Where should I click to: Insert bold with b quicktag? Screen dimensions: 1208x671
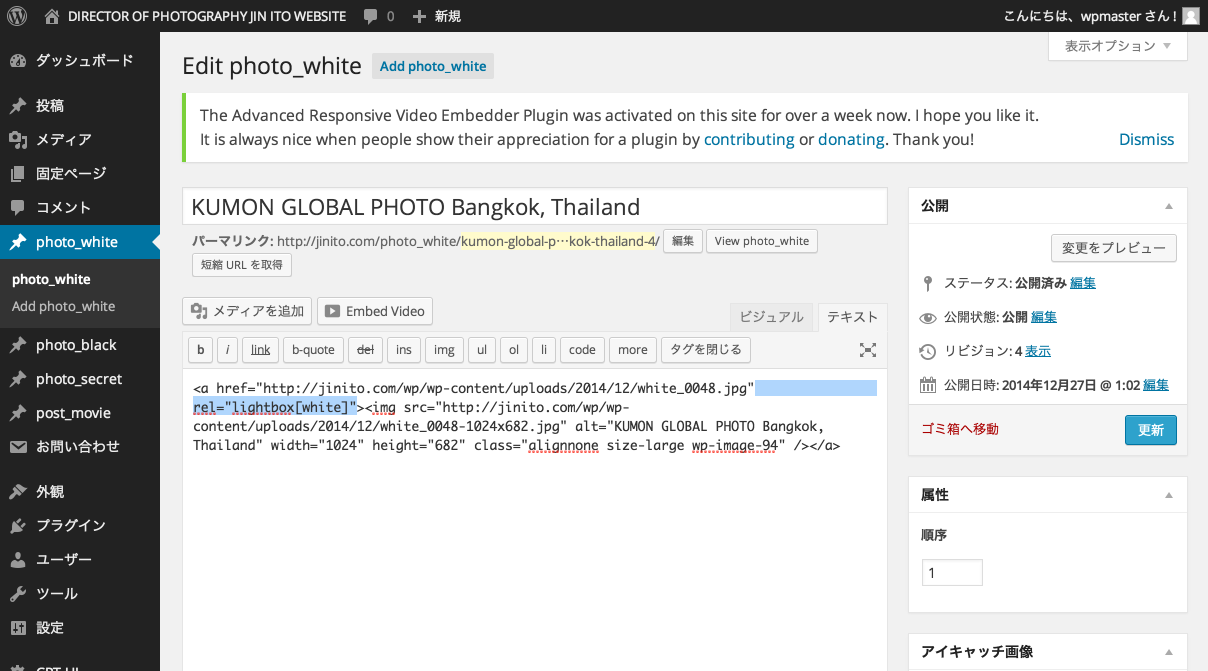tap(201, 350)
